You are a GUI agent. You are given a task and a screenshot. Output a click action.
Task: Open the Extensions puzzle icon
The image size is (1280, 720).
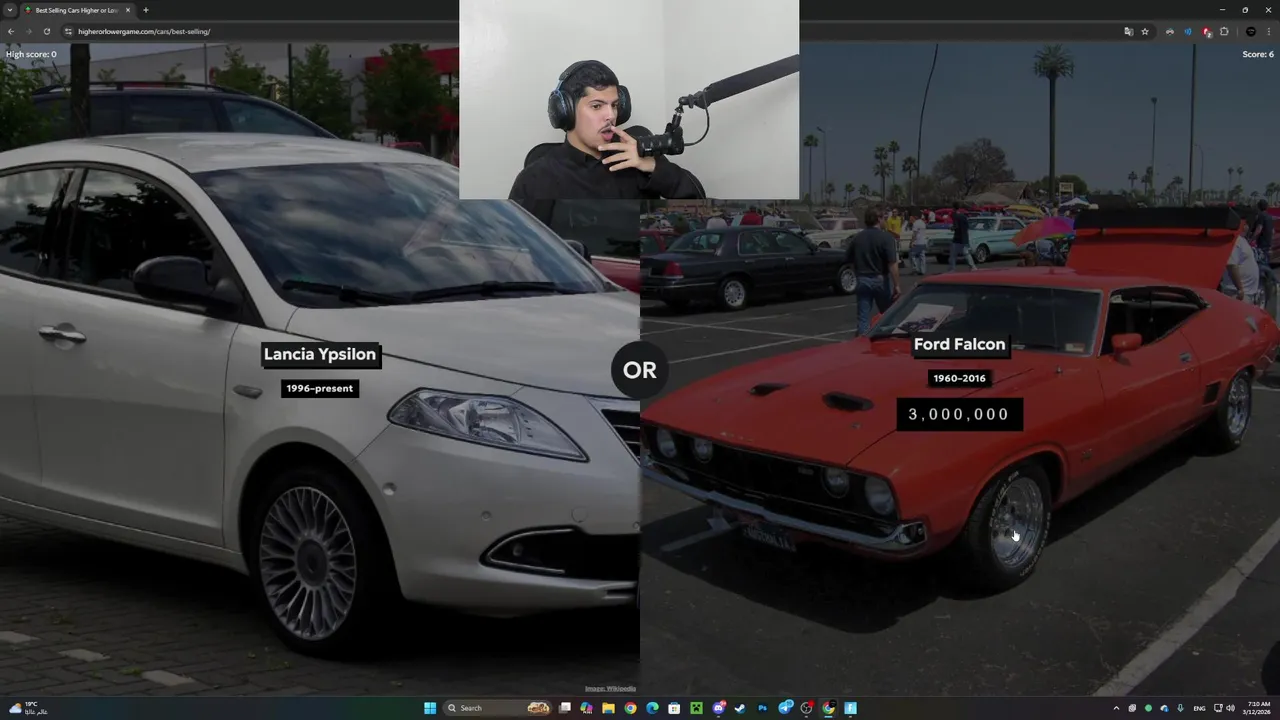coord(1224,31)
